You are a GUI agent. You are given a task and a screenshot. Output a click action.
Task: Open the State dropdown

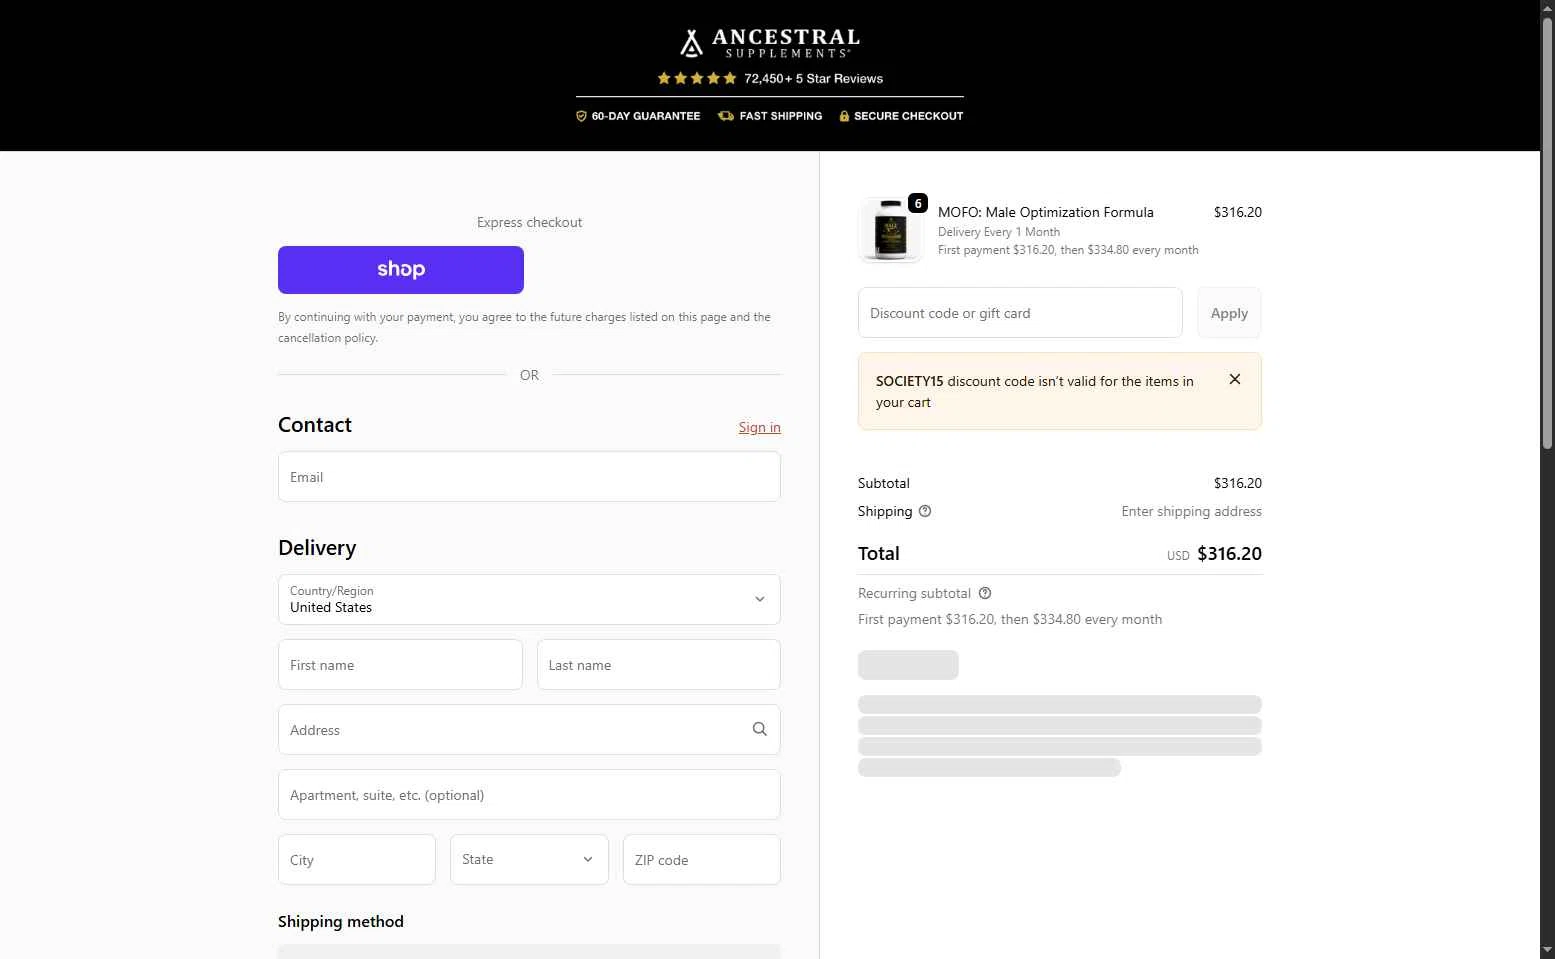click(529, 860)
